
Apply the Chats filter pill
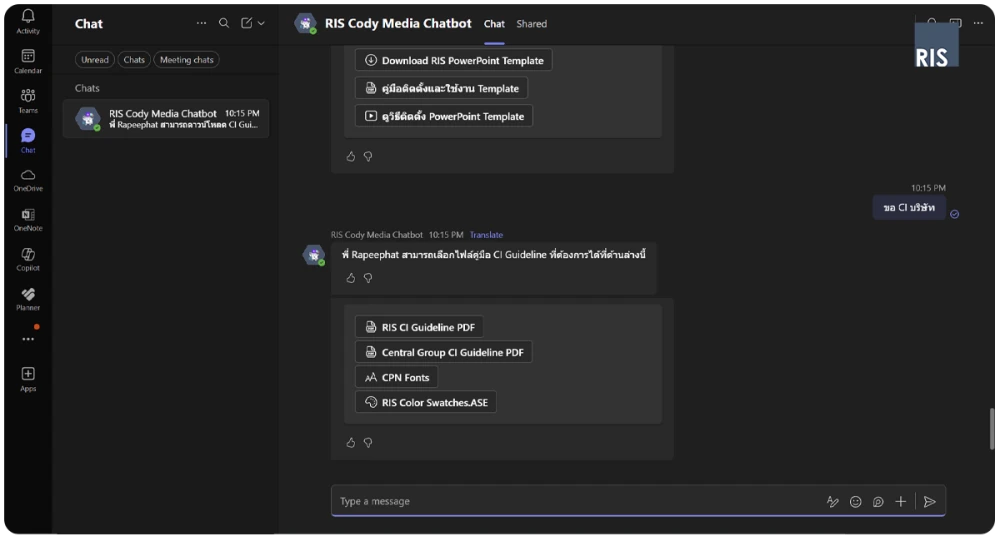pyautogui.click(x=134, y=59)
